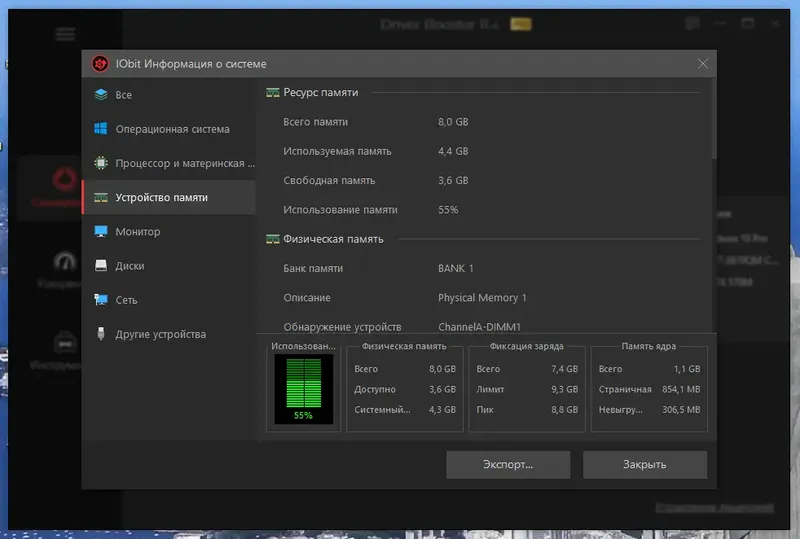The image size is (800, 539).
Task: Click the blurred Driver Booster speedometer icon
Action: pos(65,262)
